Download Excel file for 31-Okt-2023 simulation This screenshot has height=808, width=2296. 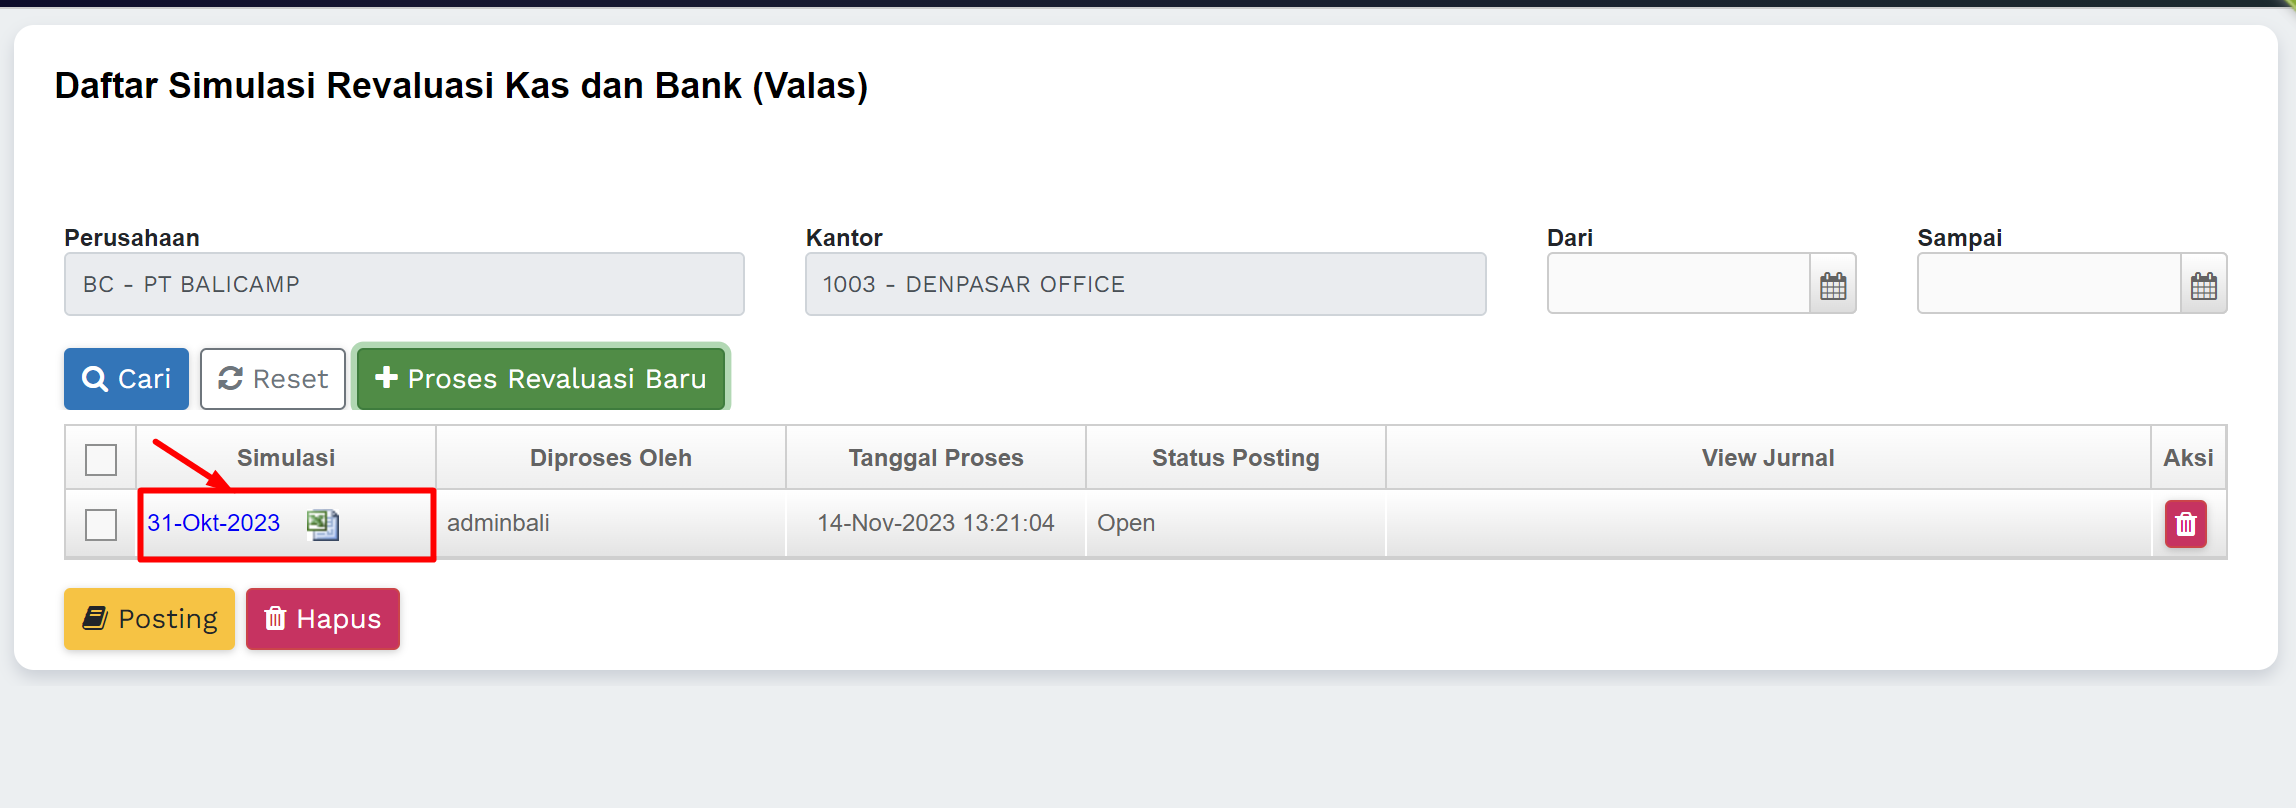(x=323, y=524)
